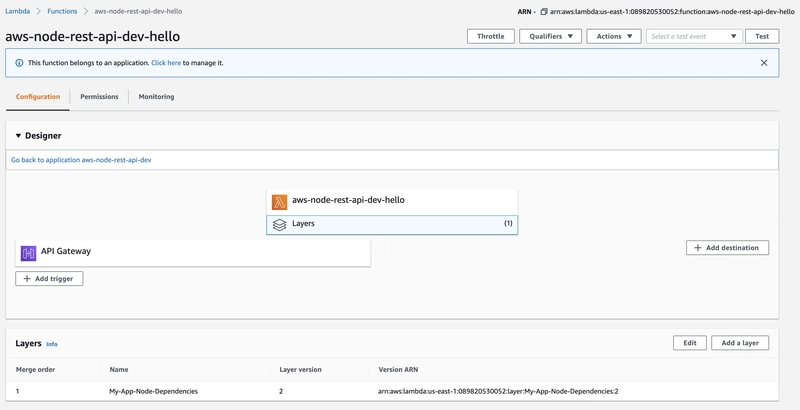Click the Add a layer button

[740, 343]
